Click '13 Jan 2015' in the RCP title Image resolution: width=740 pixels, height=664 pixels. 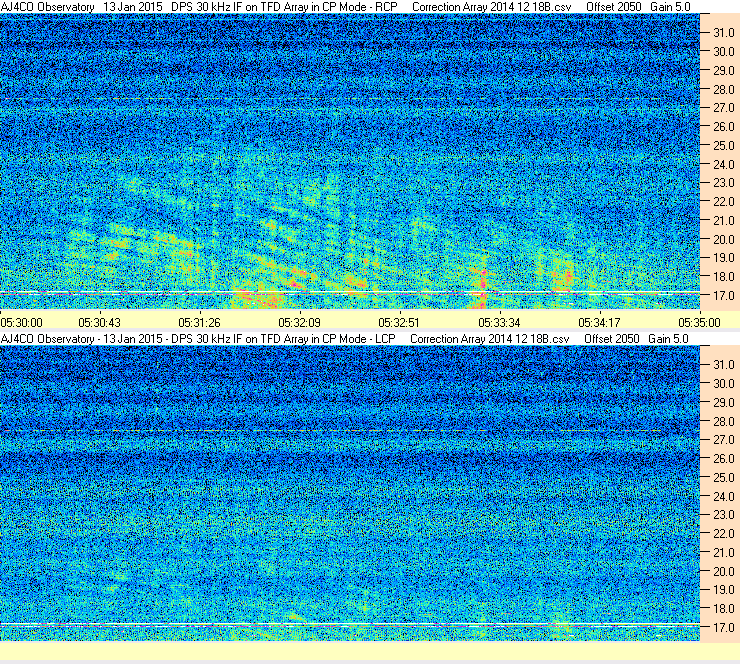click(x=133, y=7)
